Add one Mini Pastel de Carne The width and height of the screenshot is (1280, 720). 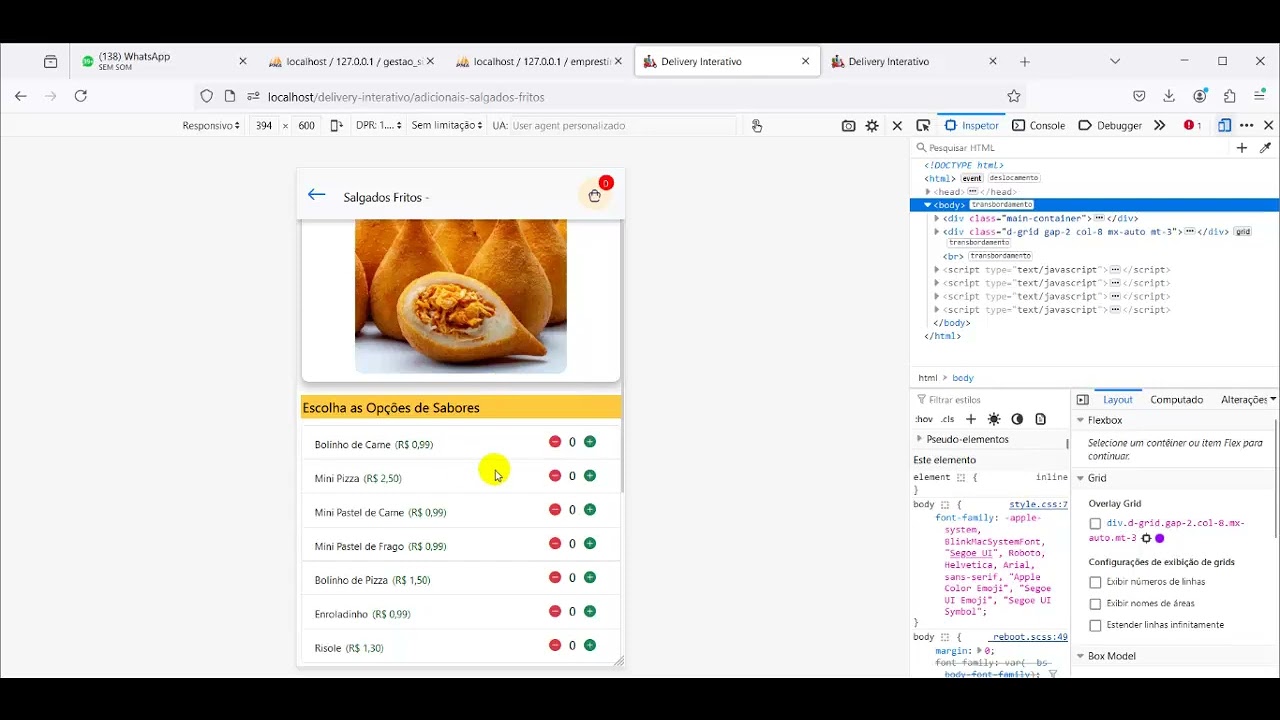[590, 510]
